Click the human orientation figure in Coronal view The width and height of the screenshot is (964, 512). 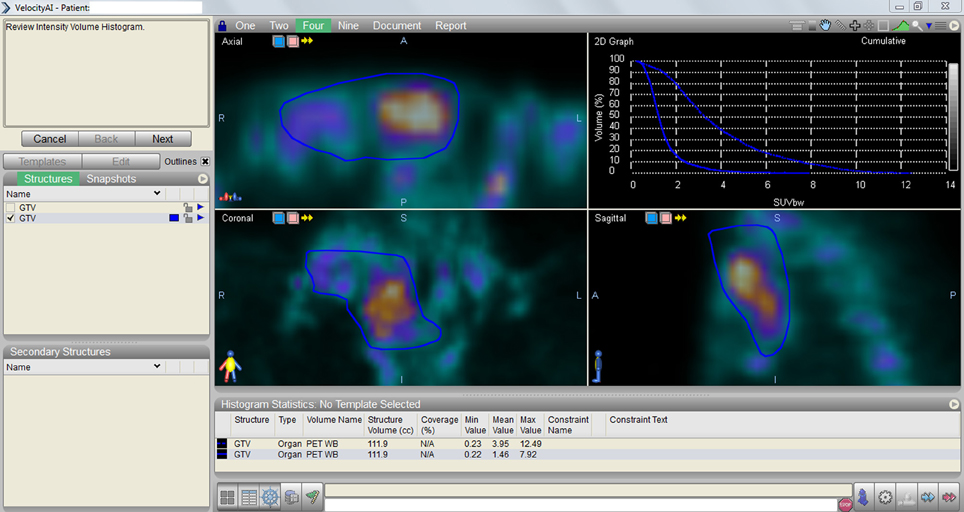pos(230,366)
